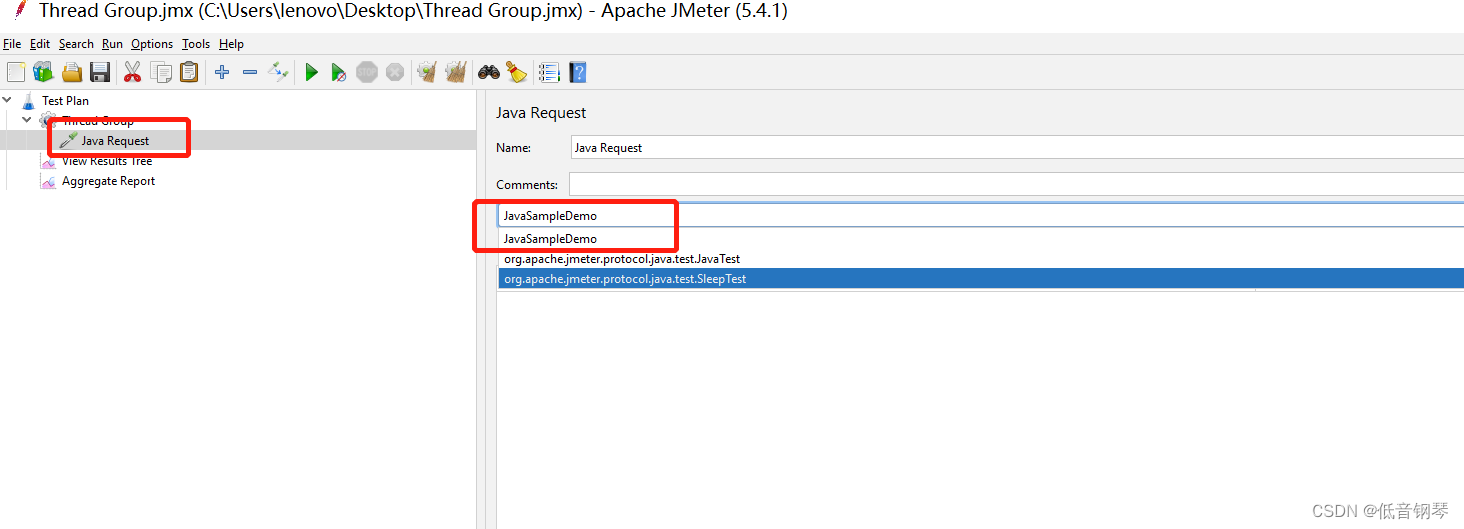The height and width of the screenshot is (529, 1464).
Task: Save the test plan with floppy icon
Action: 100,72
